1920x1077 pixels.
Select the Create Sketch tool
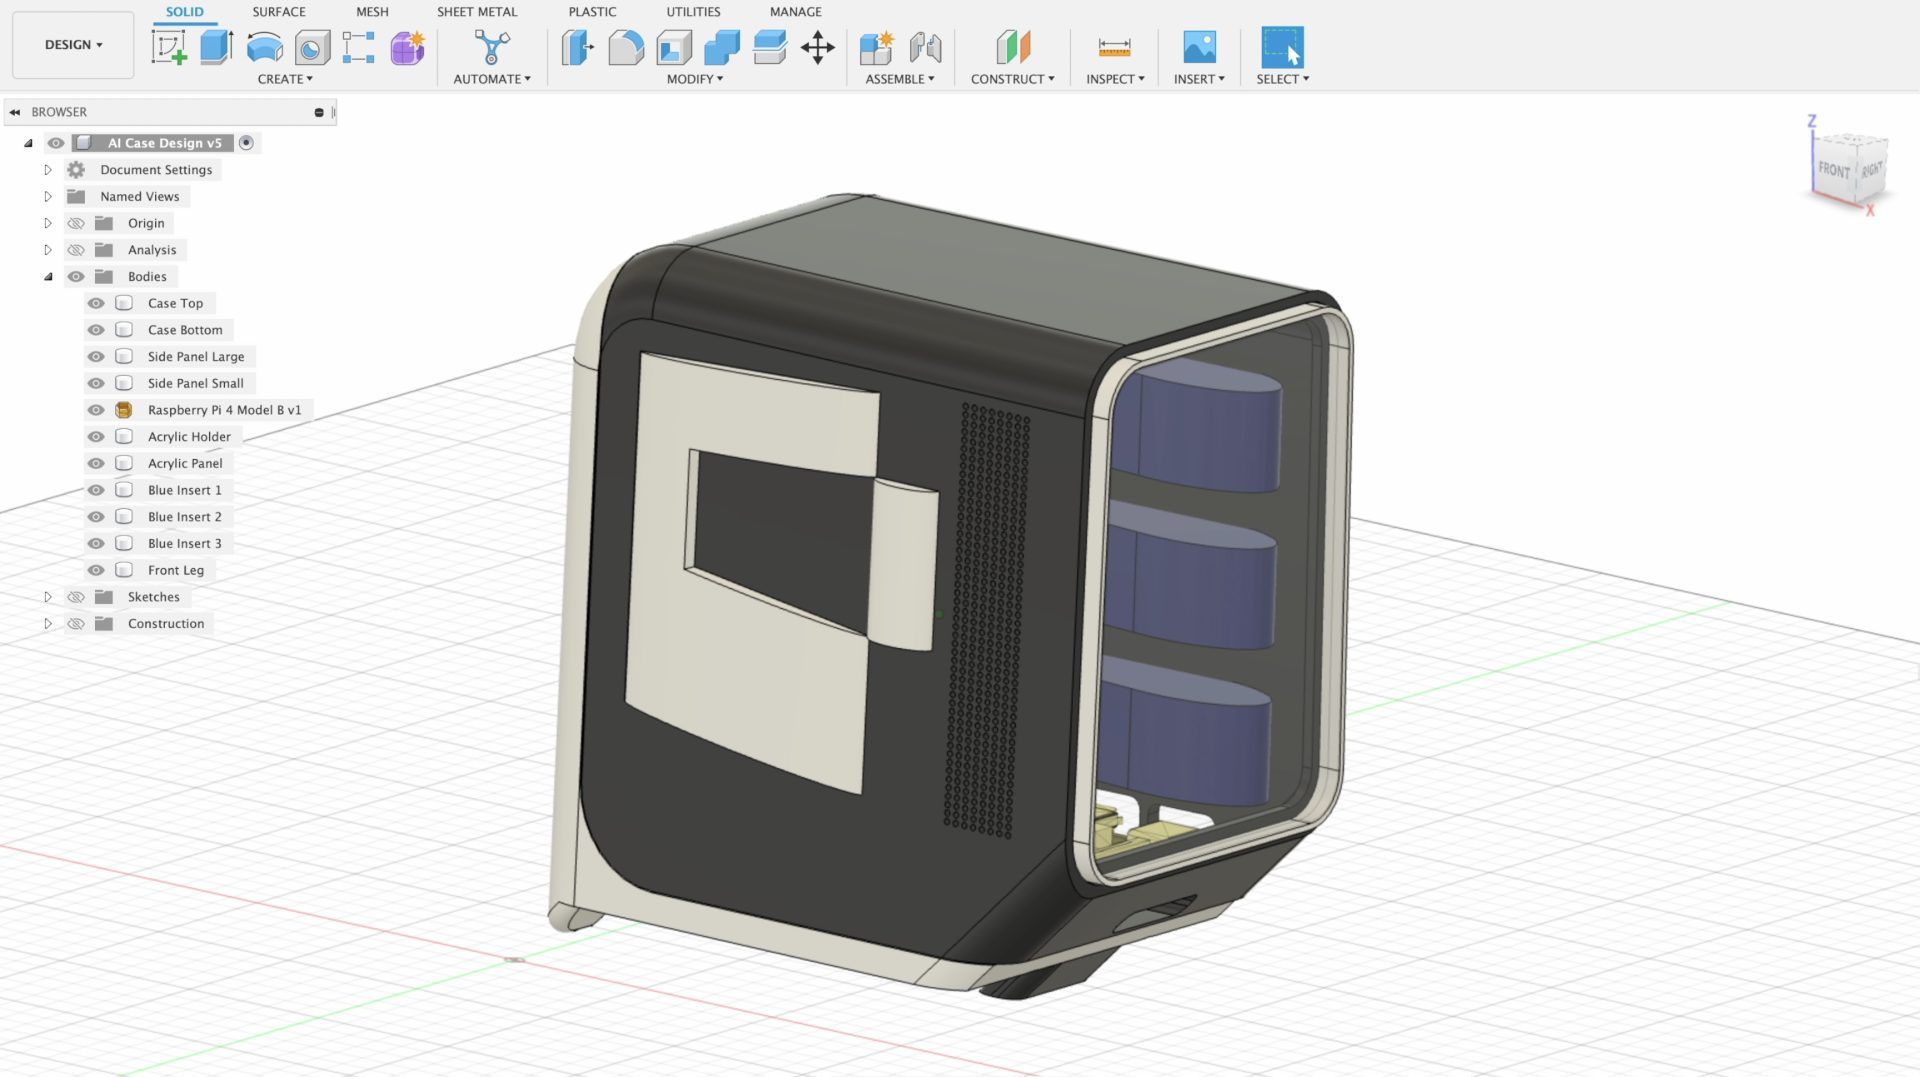(171, 47)
